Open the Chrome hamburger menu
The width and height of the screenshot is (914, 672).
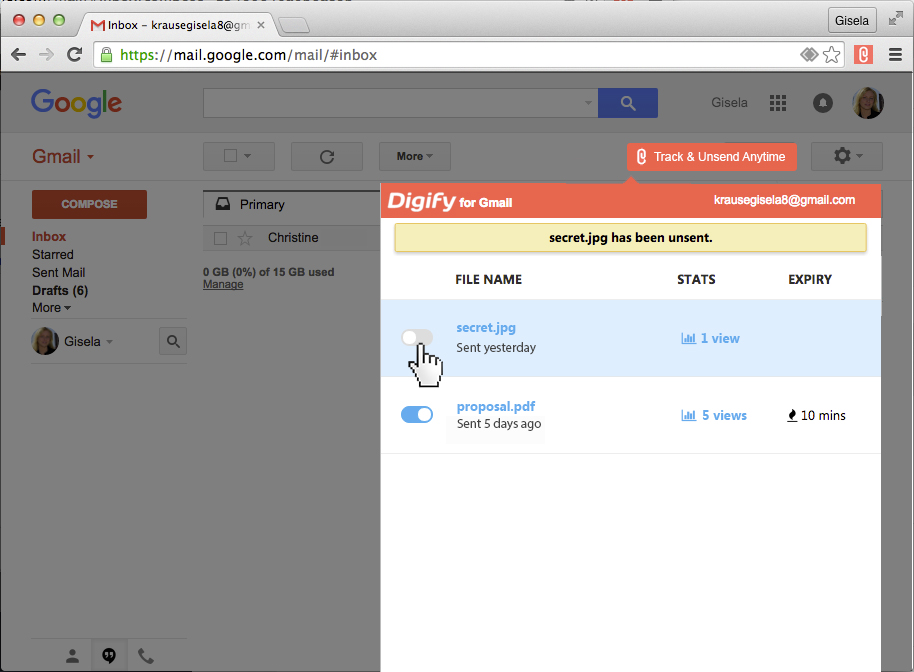click(895, 55)
